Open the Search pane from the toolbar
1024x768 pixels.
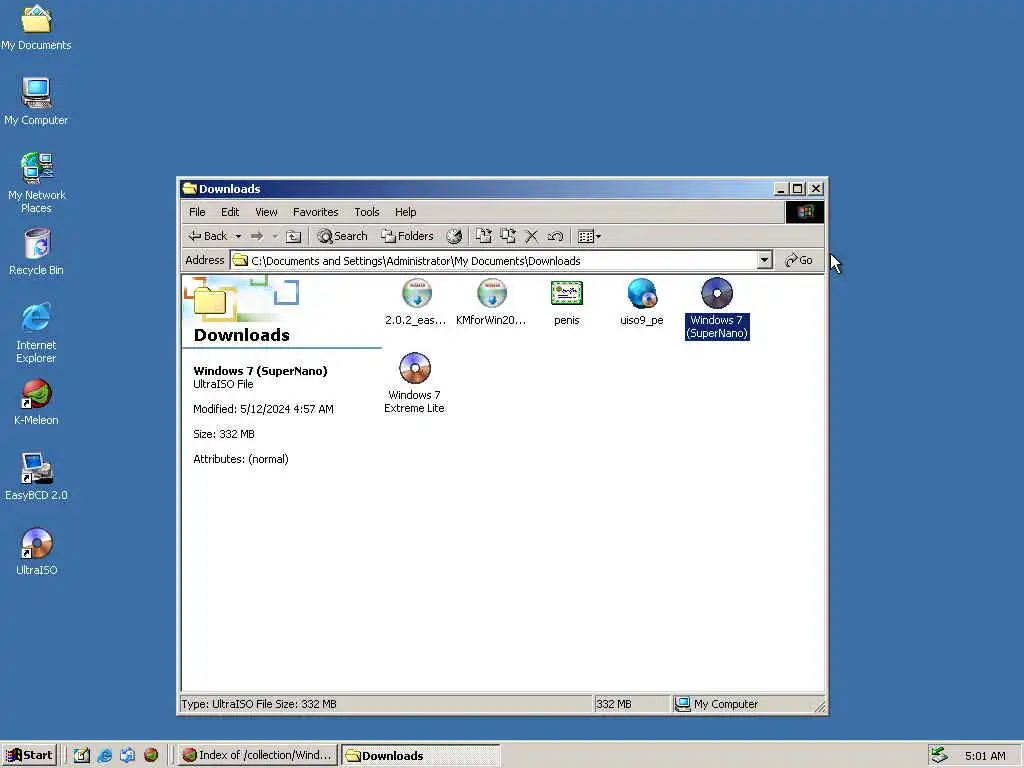tap(342, 236)
